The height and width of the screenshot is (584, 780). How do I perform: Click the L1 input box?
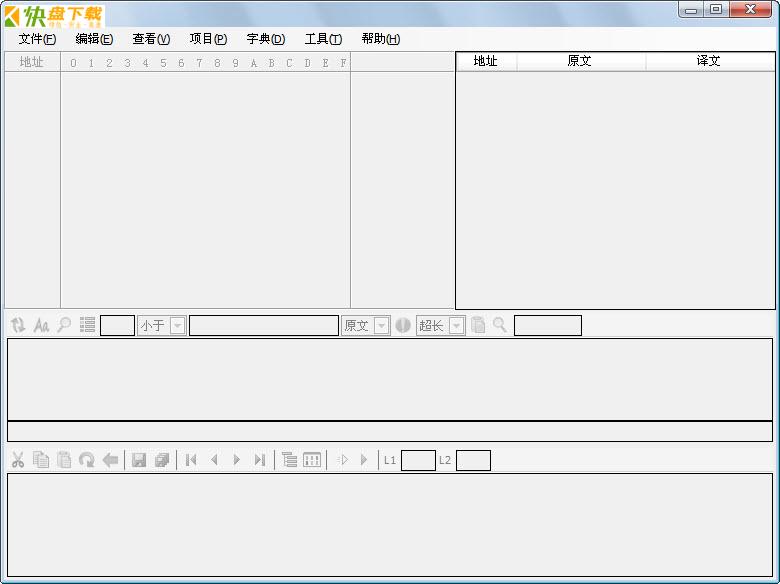click(x=418, y=460)
